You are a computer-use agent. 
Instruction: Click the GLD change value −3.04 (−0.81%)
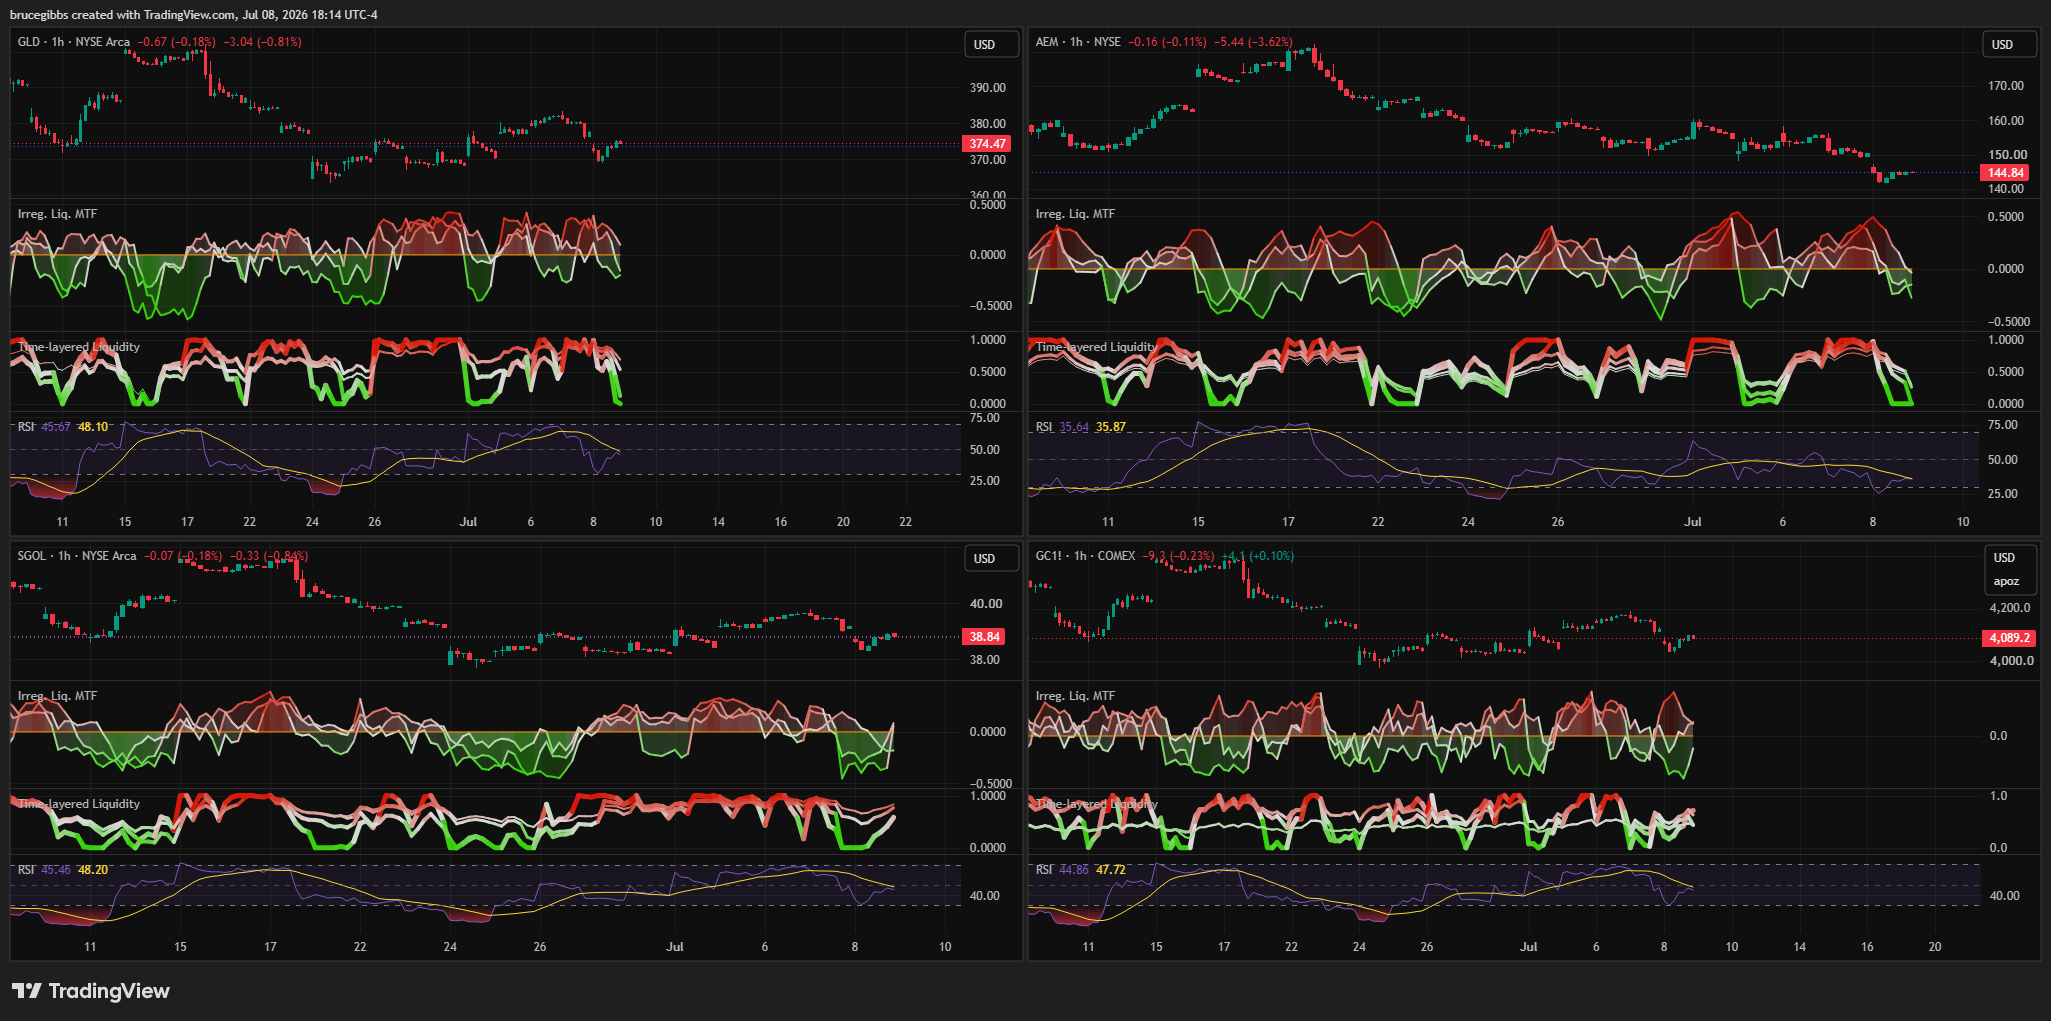(x=262, y=42)
